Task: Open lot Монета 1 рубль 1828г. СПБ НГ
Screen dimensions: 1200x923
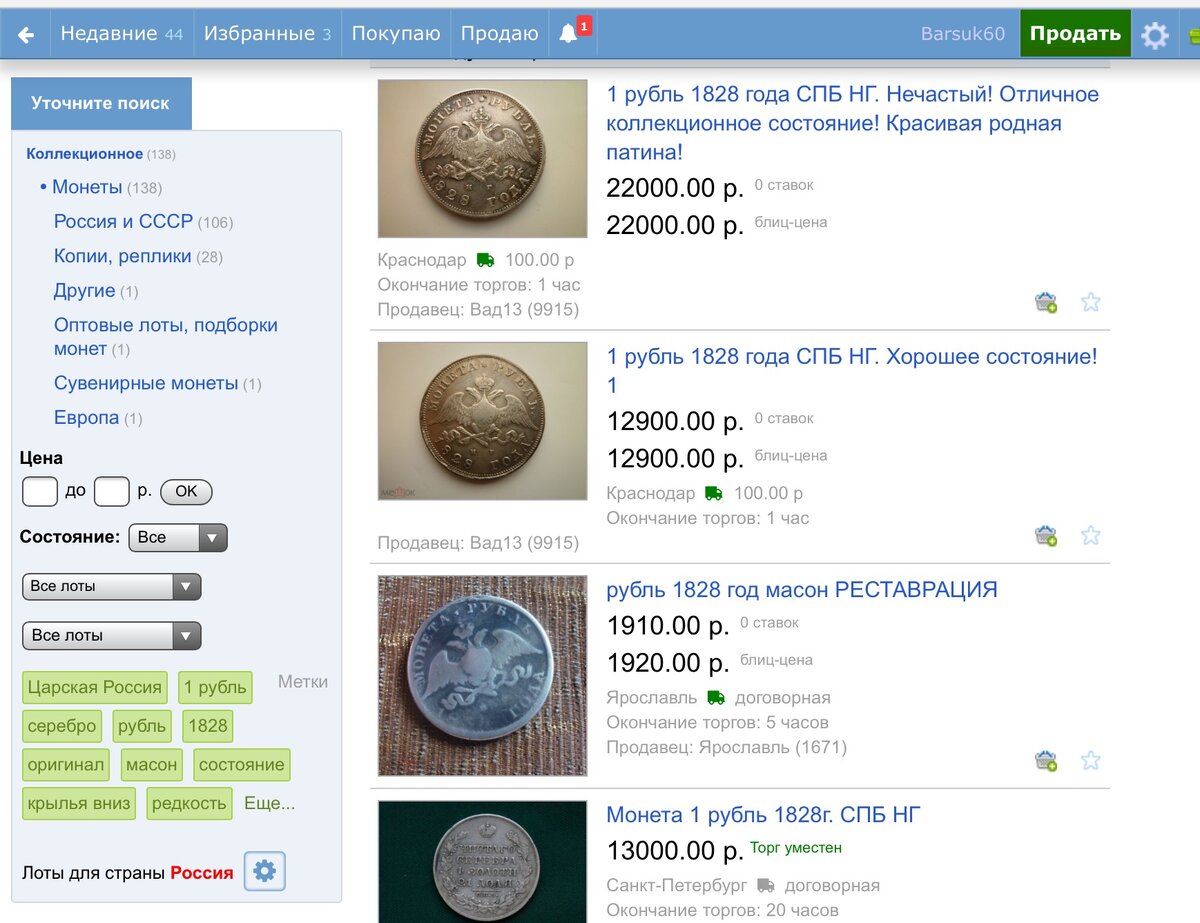Action: click(763, 814)
